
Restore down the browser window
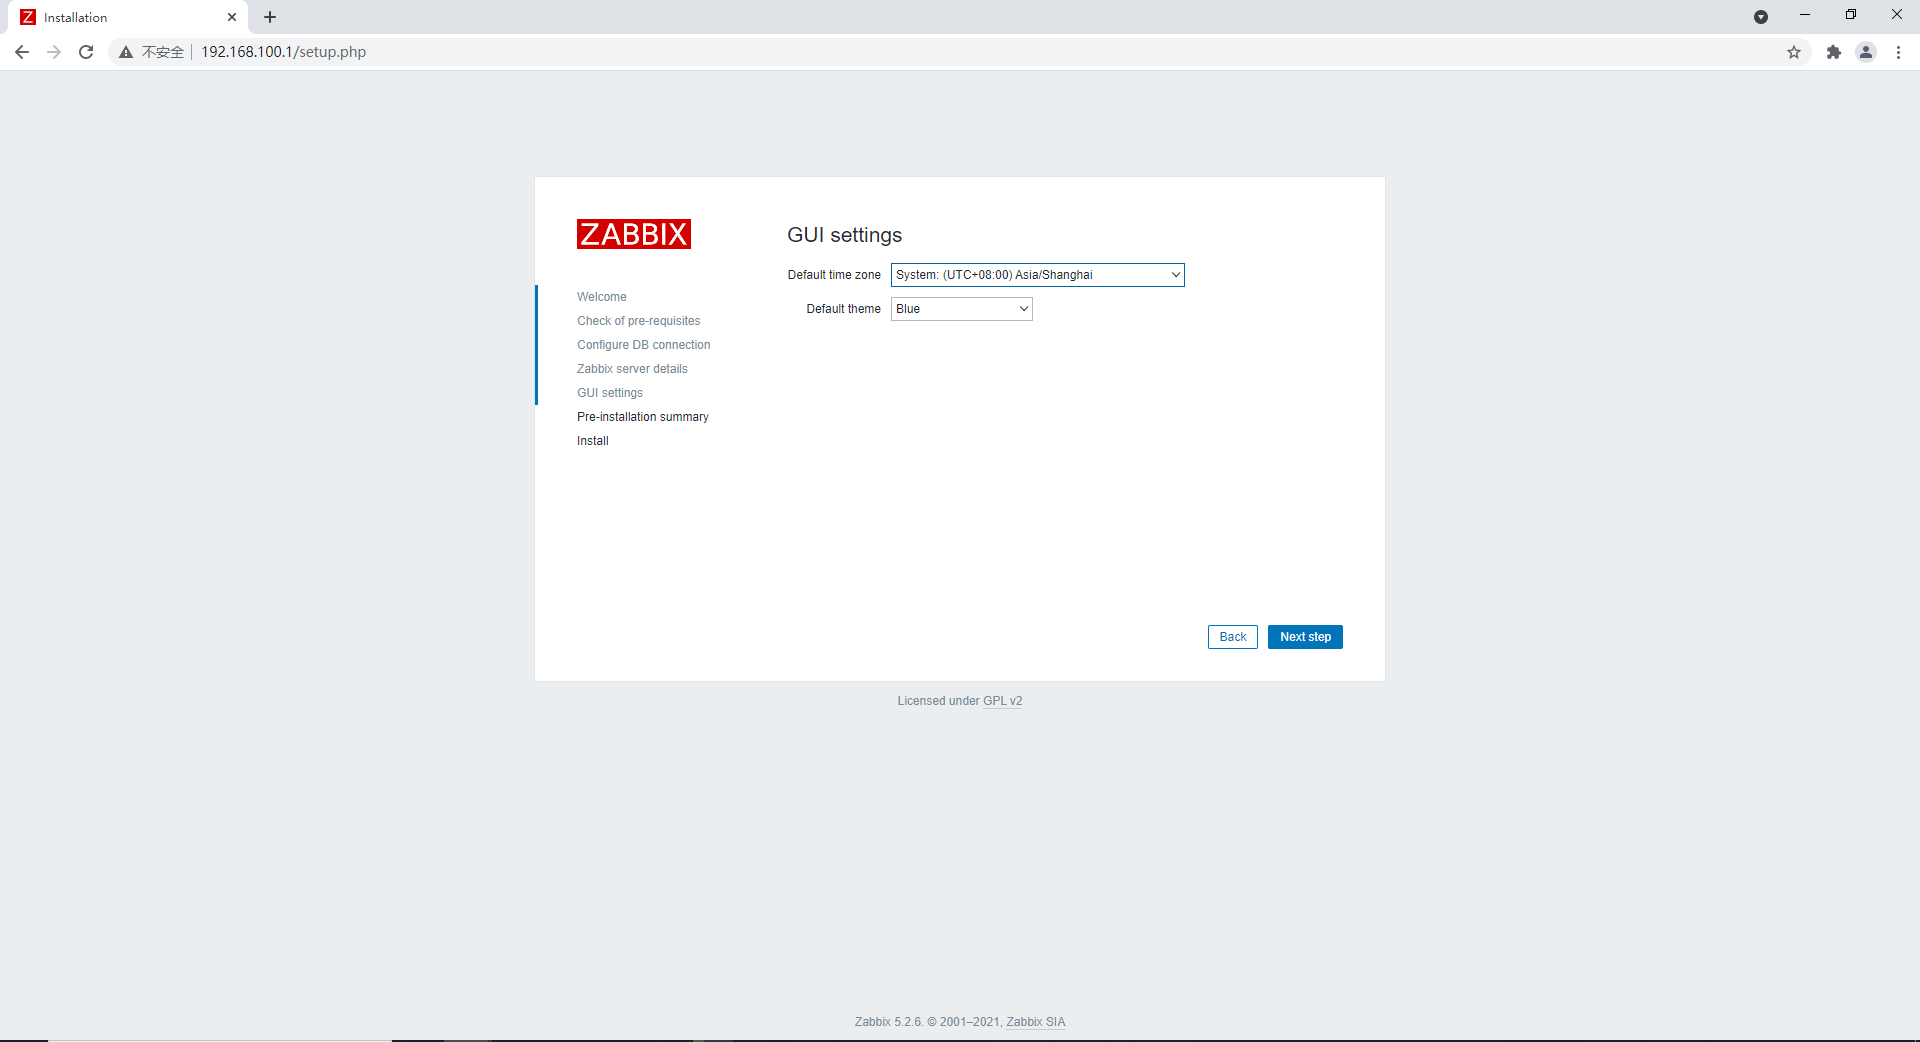(1851, 15)
